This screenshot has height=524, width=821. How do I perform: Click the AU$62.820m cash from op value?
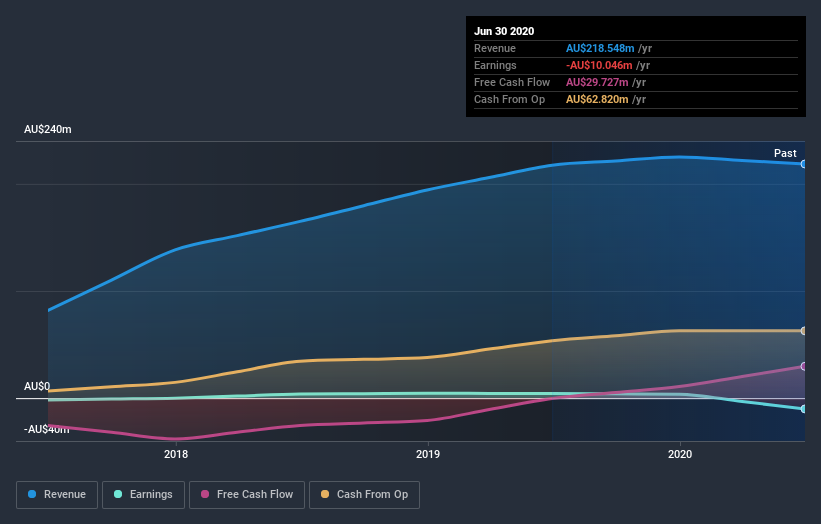point(597,99)
